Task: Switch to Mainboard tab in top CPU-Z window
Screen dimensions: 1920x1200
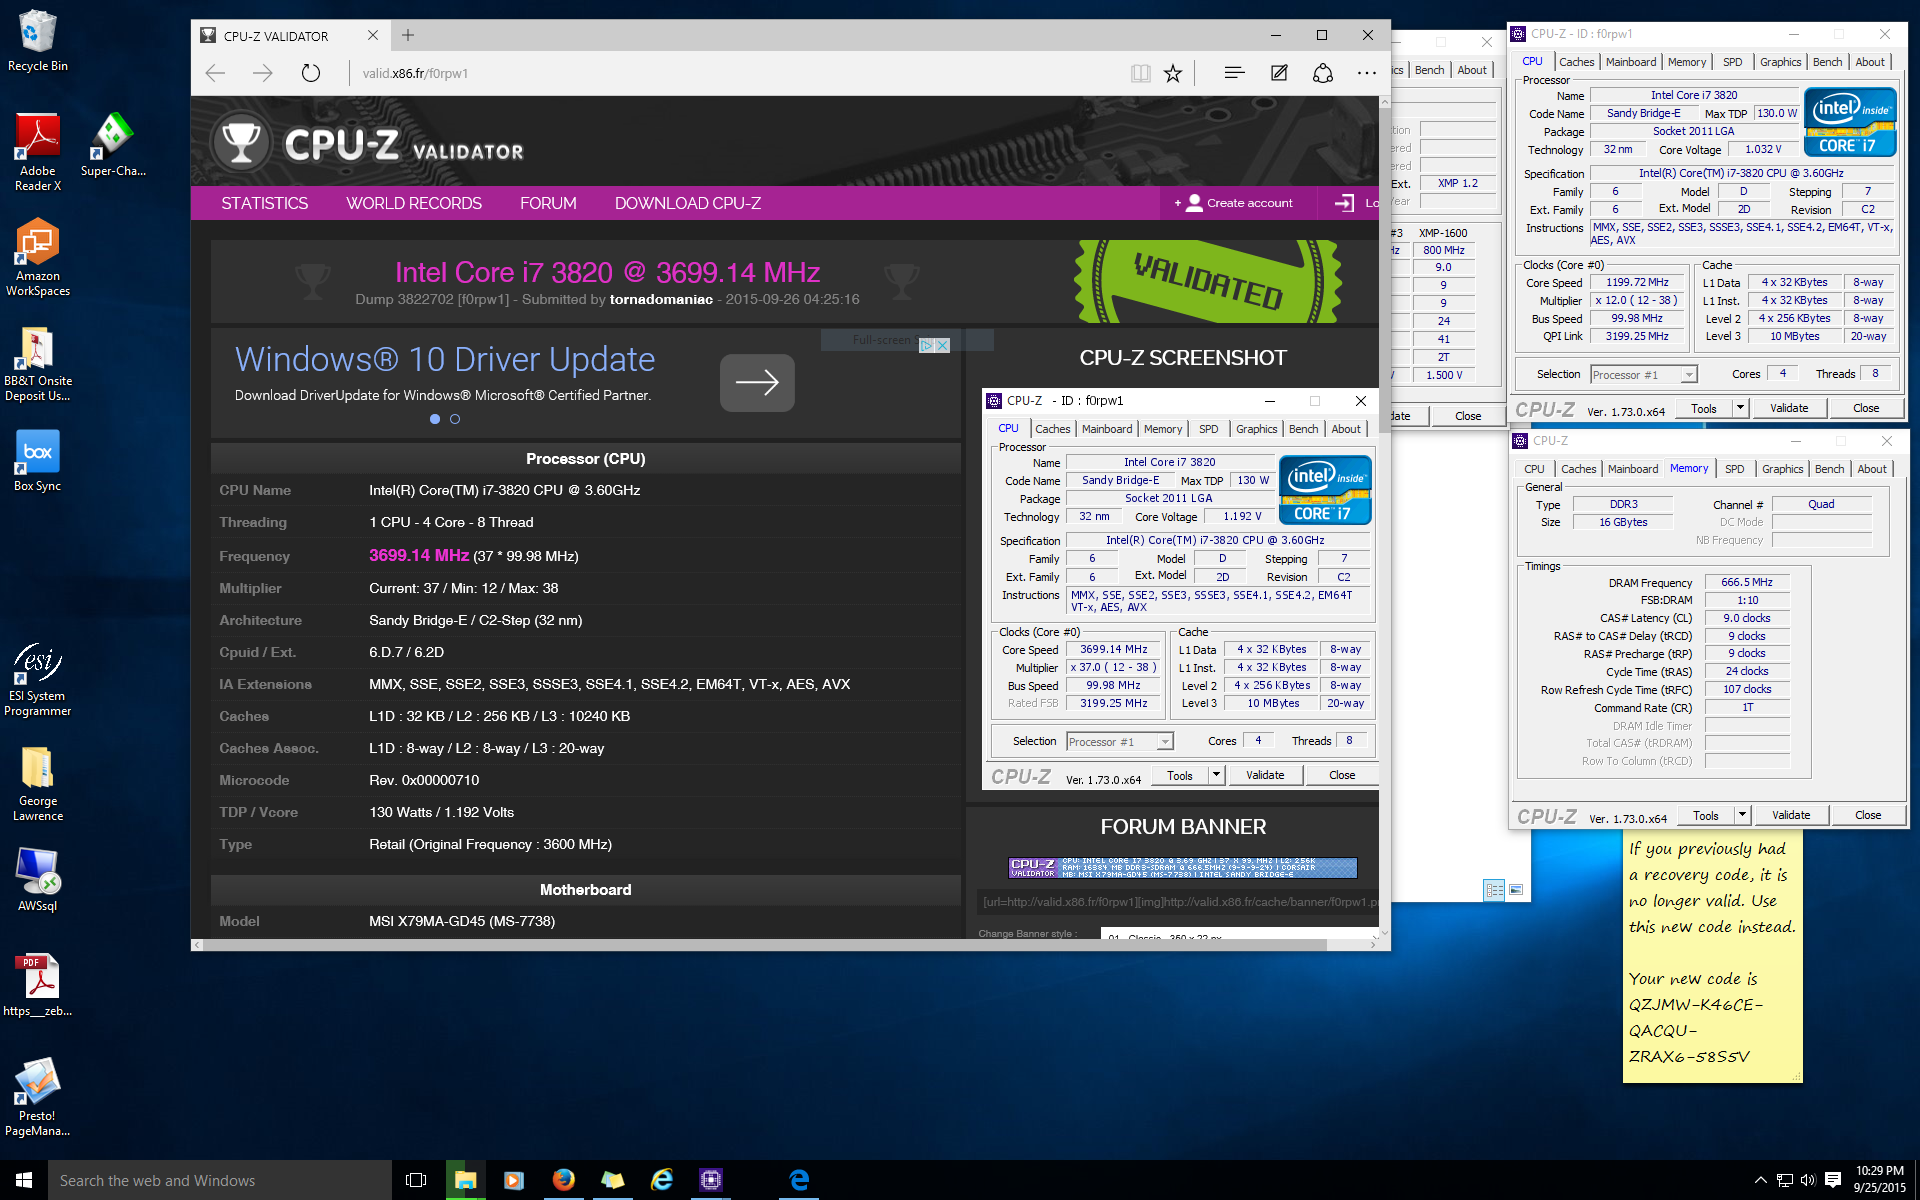Action: point(1631,62)
